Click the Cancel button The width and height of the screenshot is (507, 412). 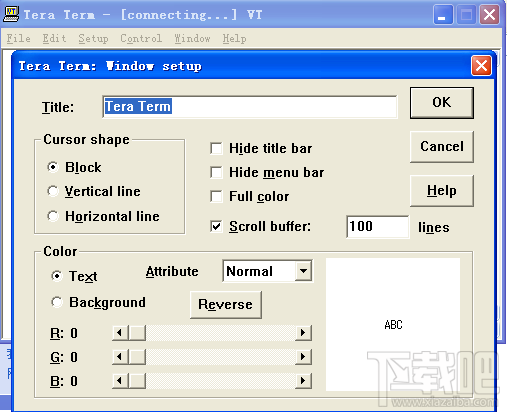point(442,147)
